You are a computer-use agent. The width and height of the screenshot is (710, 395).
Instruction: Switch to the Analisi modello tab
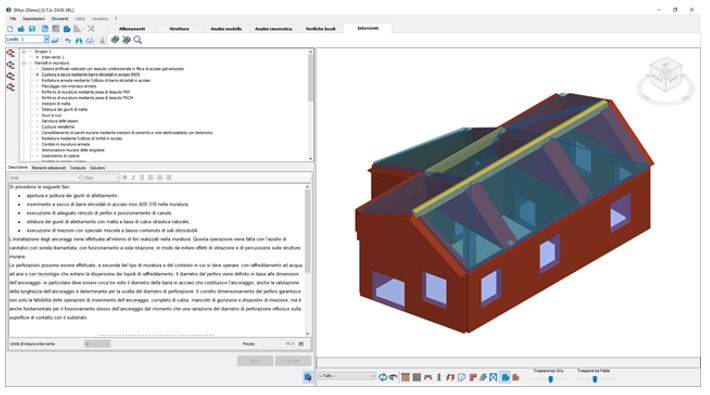click(x=226, y=29)
